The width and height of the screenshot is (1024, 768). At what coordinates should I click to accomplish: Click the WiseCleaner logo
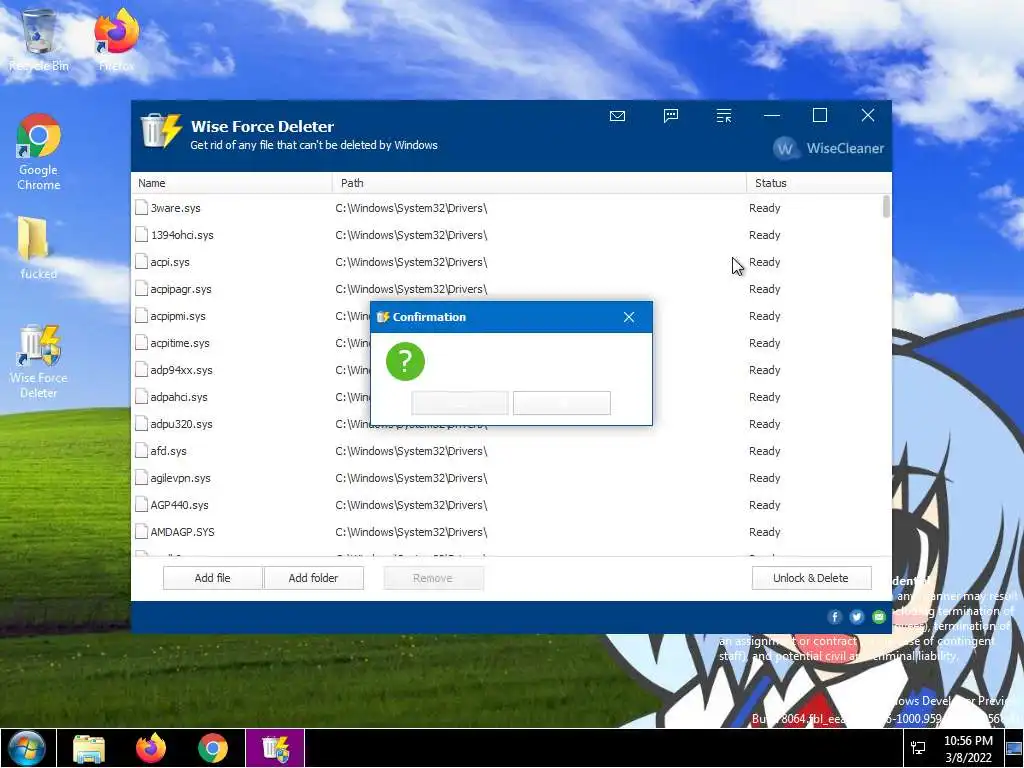coord(829,148)
